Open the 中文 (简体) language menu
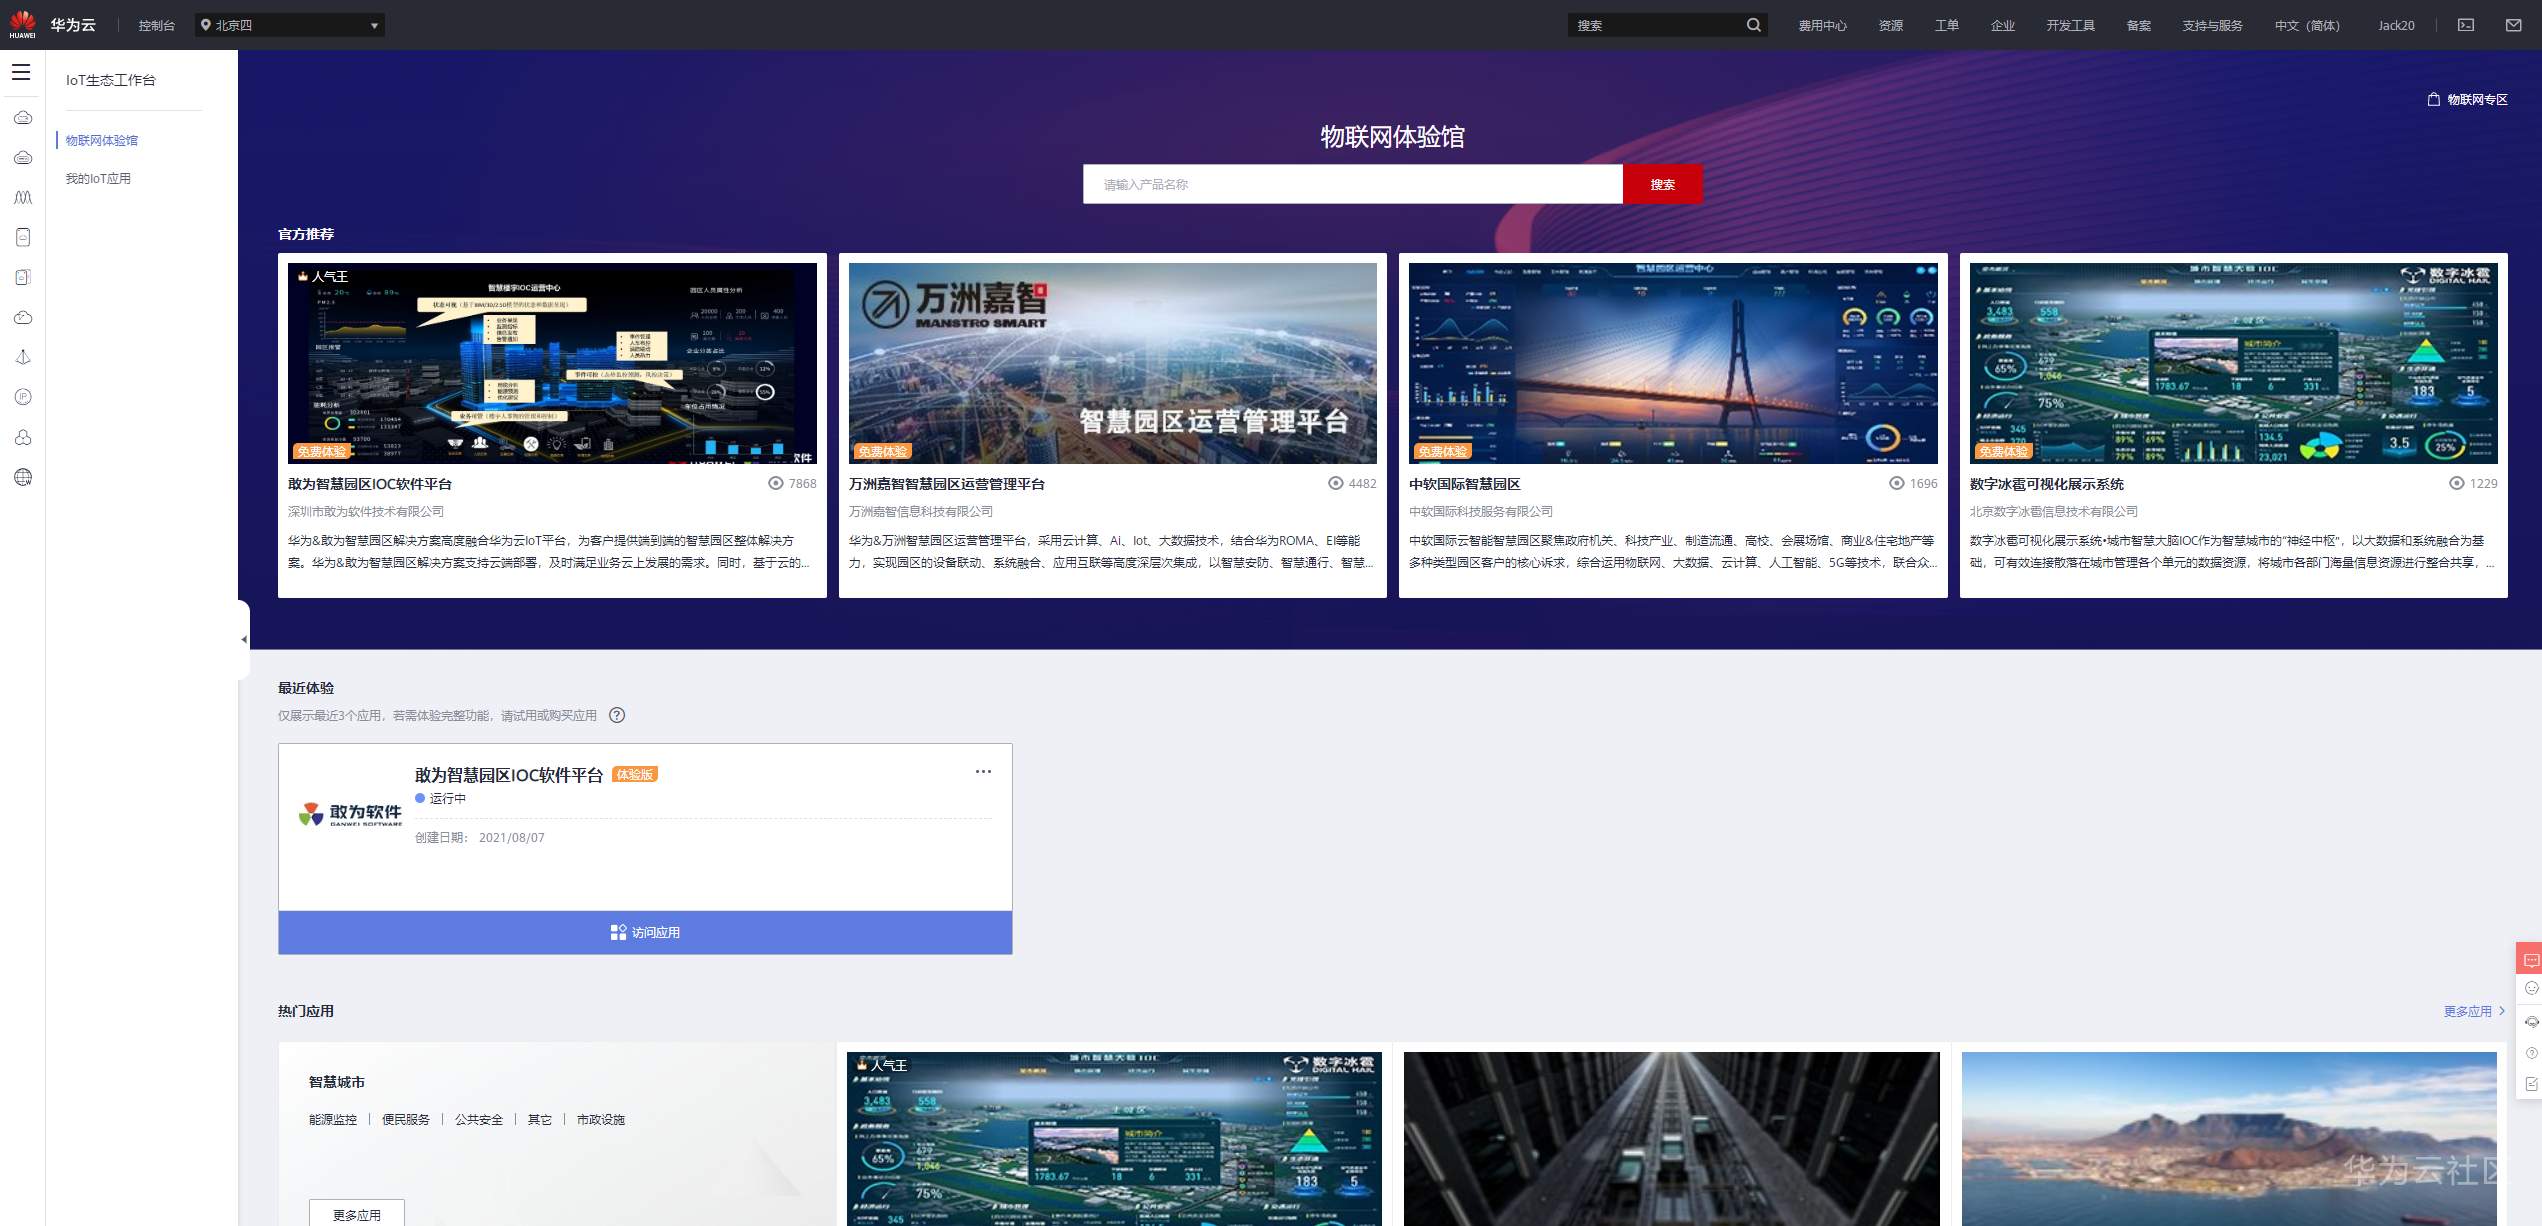 [x=2306, y=25]
